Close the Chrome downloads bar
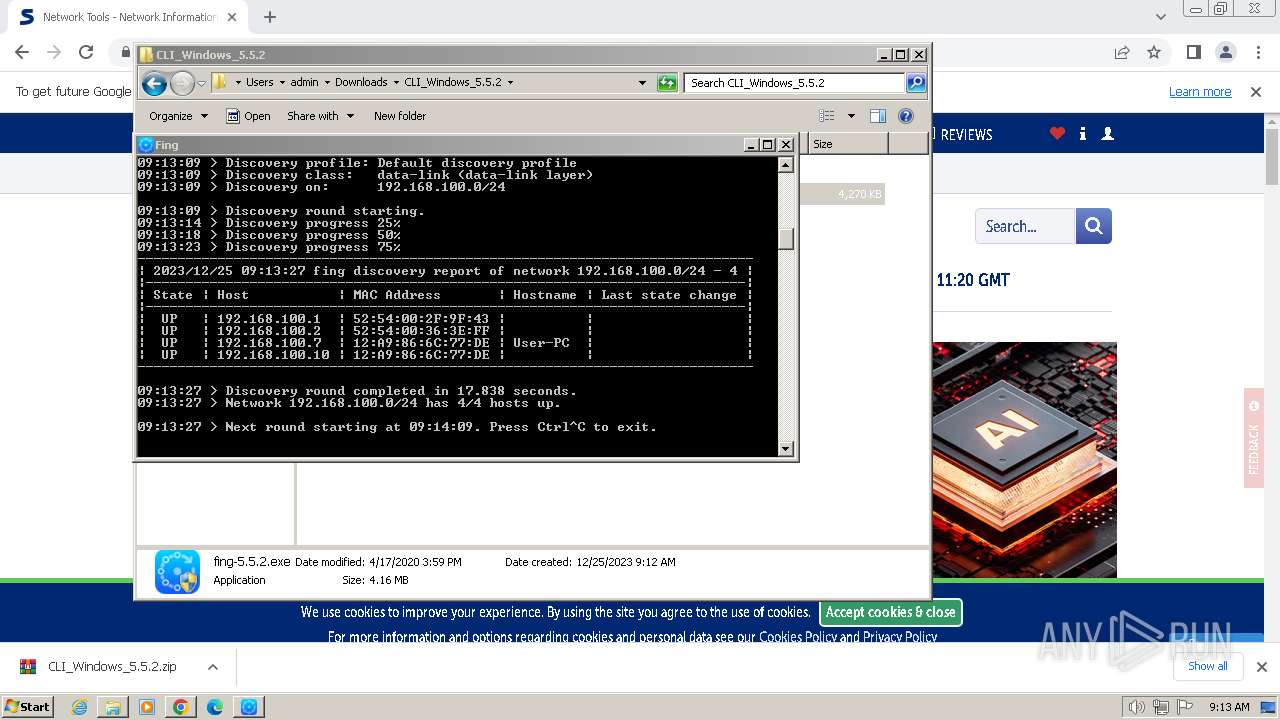 click(1261, 667)
